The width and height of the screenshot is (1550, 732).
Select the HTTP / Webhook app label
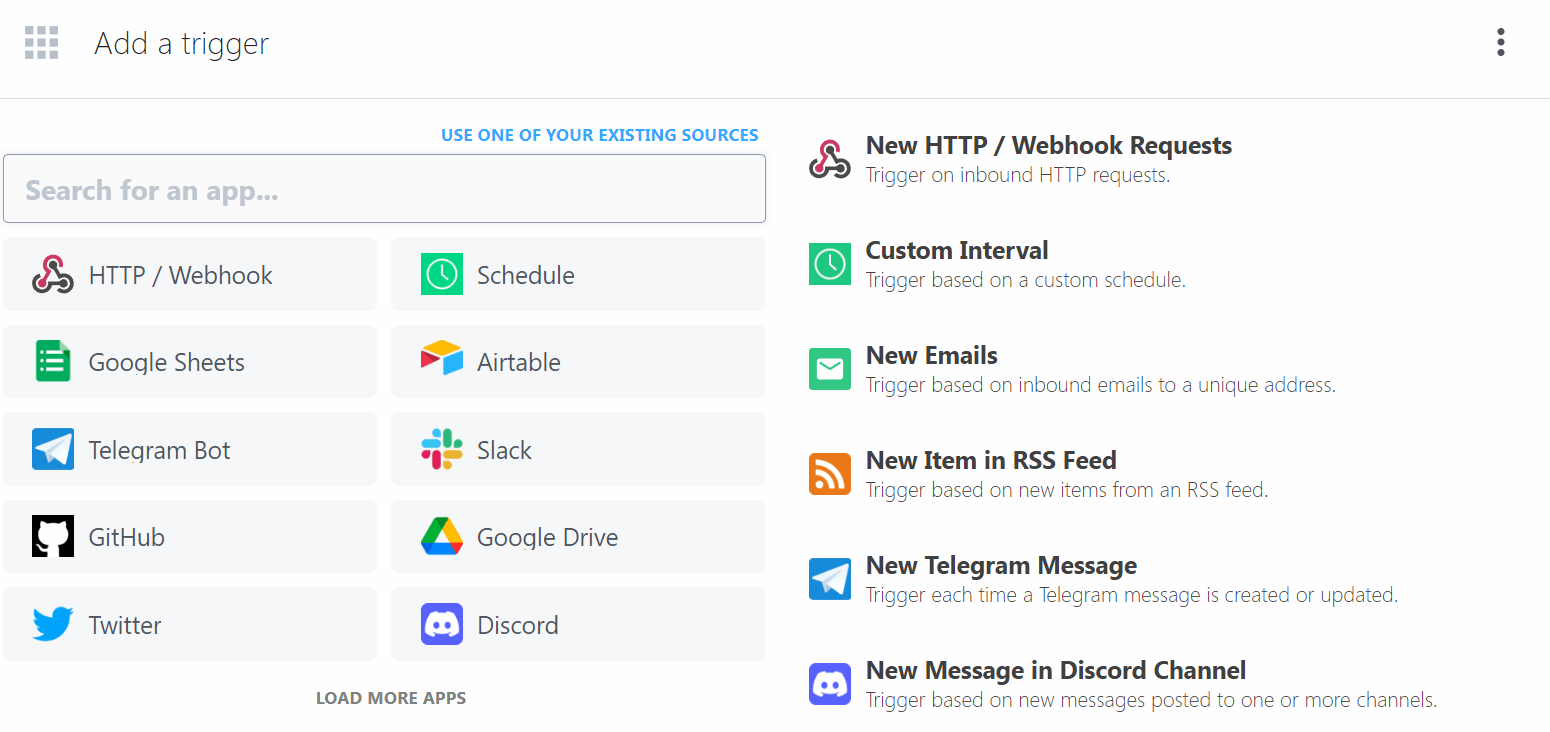click(x=181, y=275)
